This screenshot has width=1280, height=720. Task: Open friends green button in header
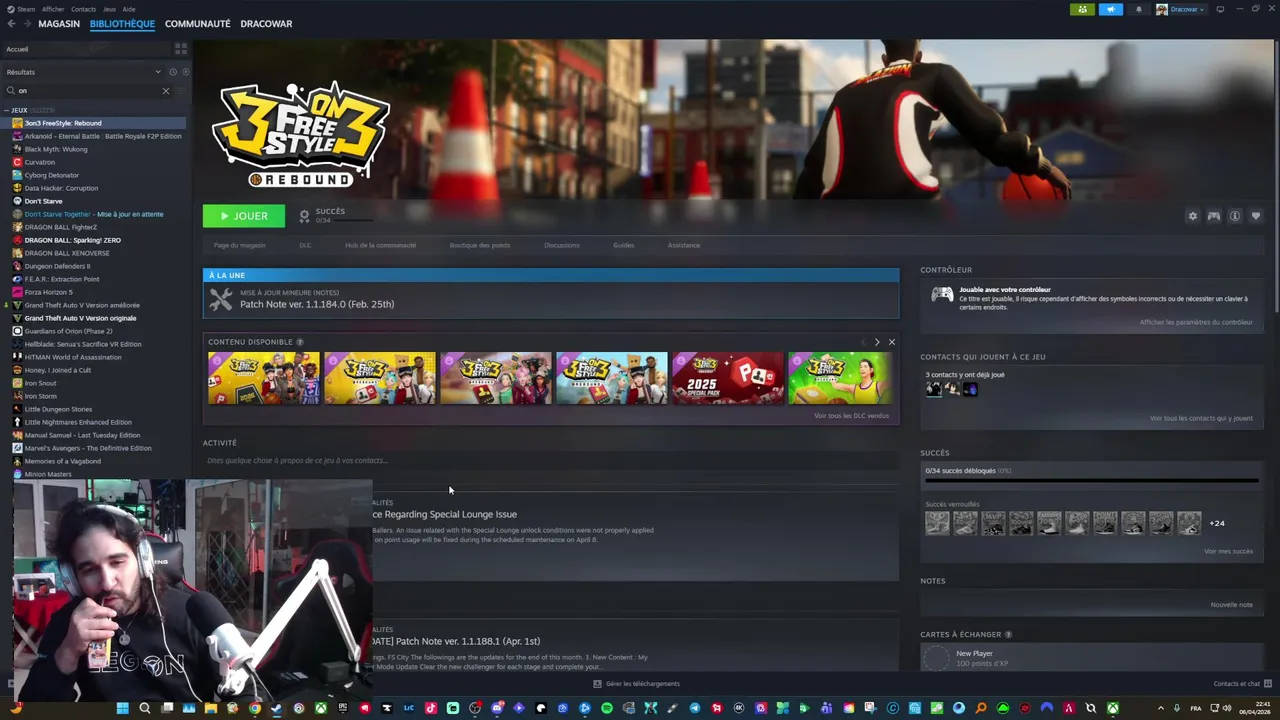(x=1082, y=9)
